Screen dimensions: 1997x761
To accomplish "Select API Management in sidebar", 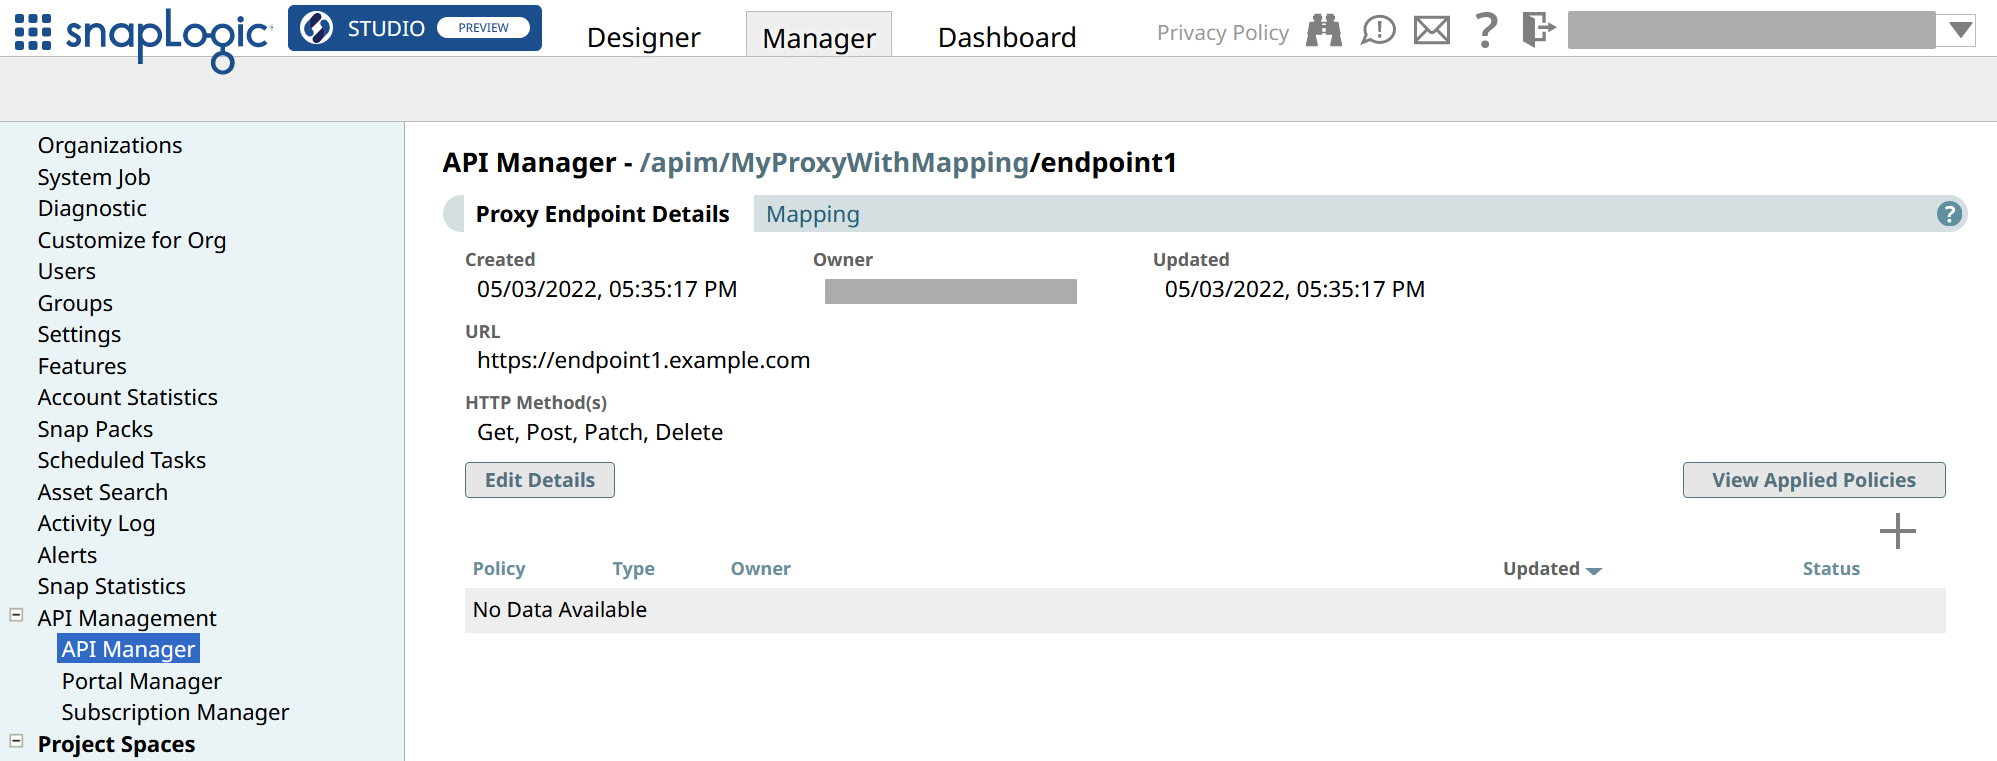I will [x=127, y=618].
